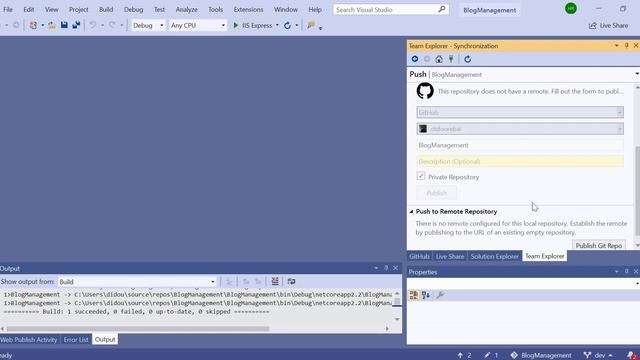Click the IIS Express run button
The image size is (640, 360).
(x=252, y=25)
